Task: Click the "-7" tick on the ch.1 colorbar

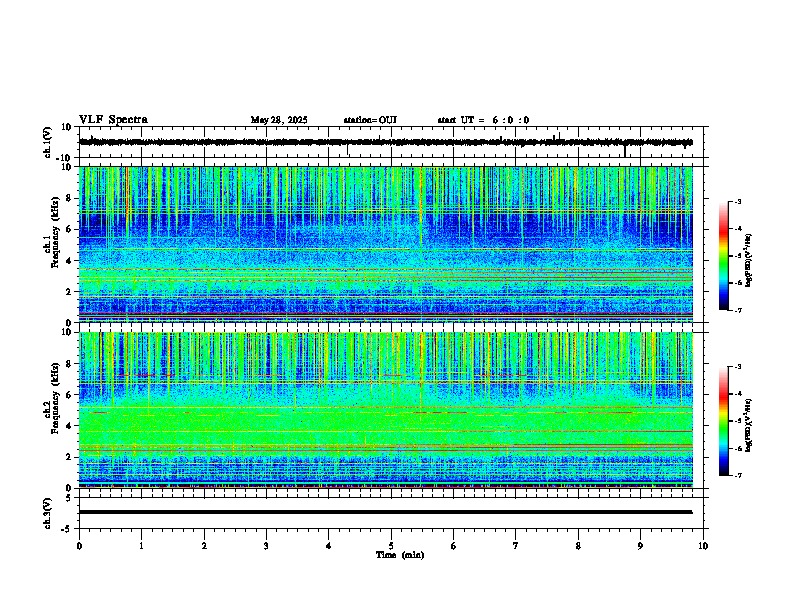Action: coord(738,311)
